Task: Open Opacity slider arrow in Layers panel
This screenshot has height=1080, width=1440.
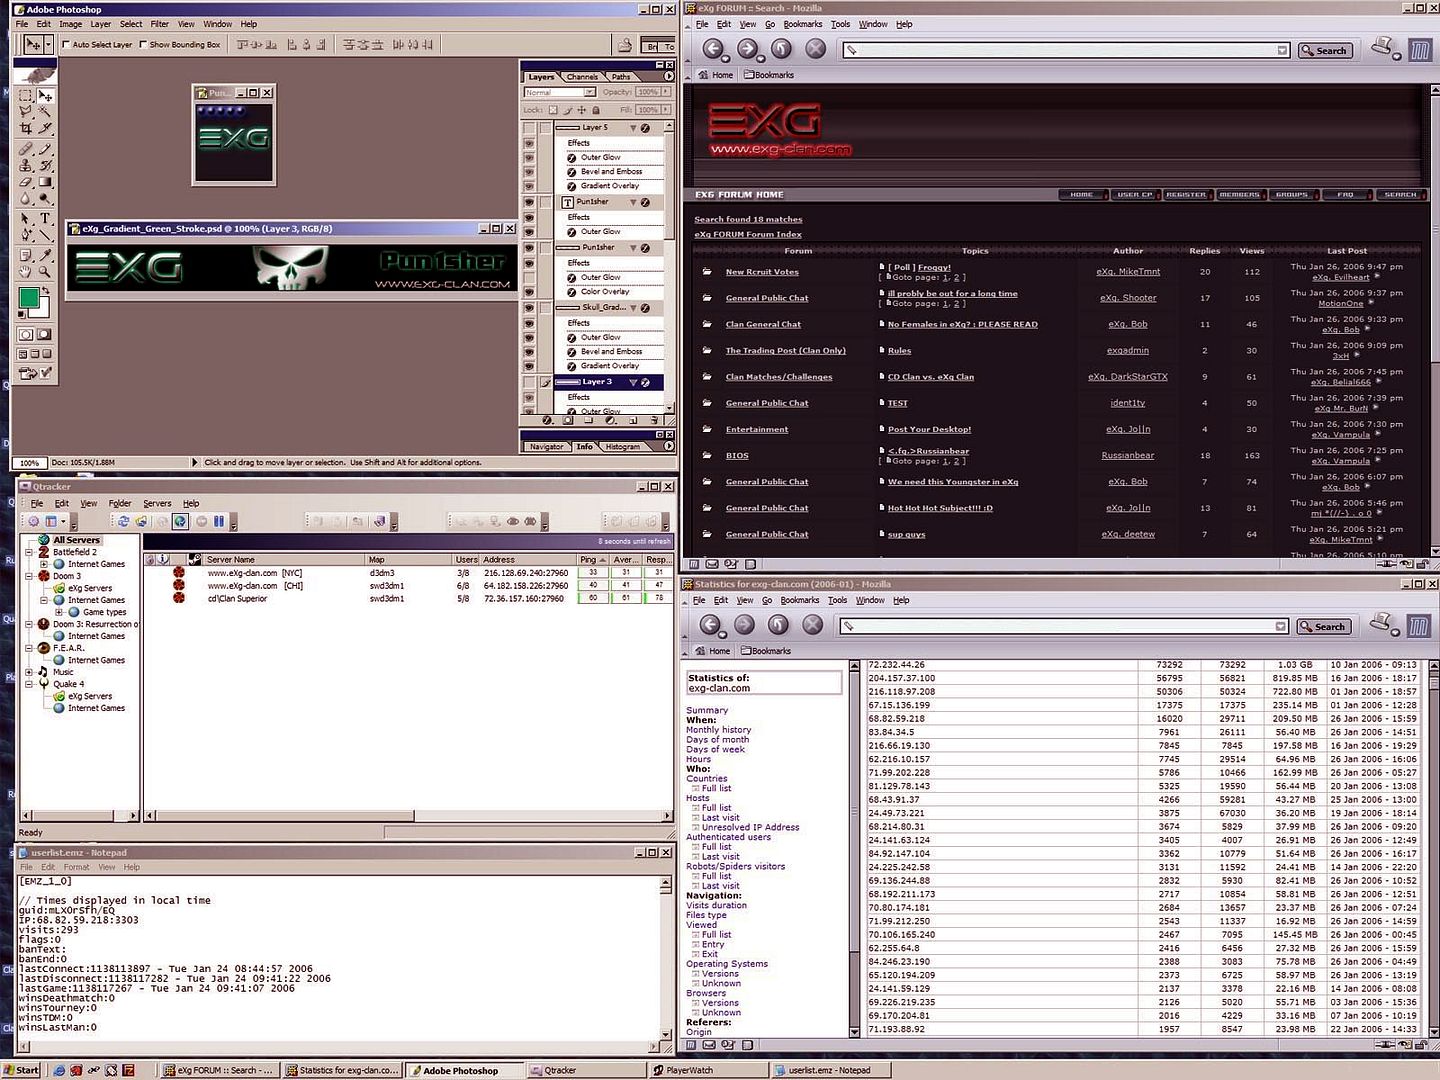Action: click(x=664, y=92)
